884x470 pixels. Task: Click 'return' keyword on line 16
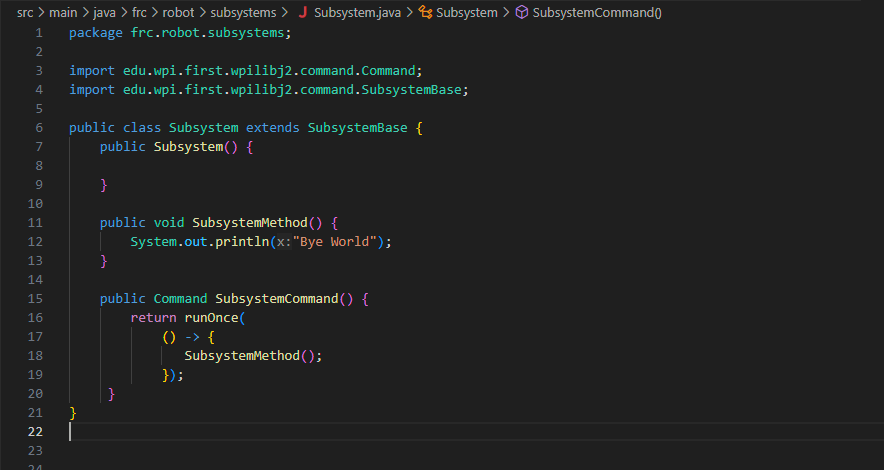pyautogui.click(x=153, y=317)
